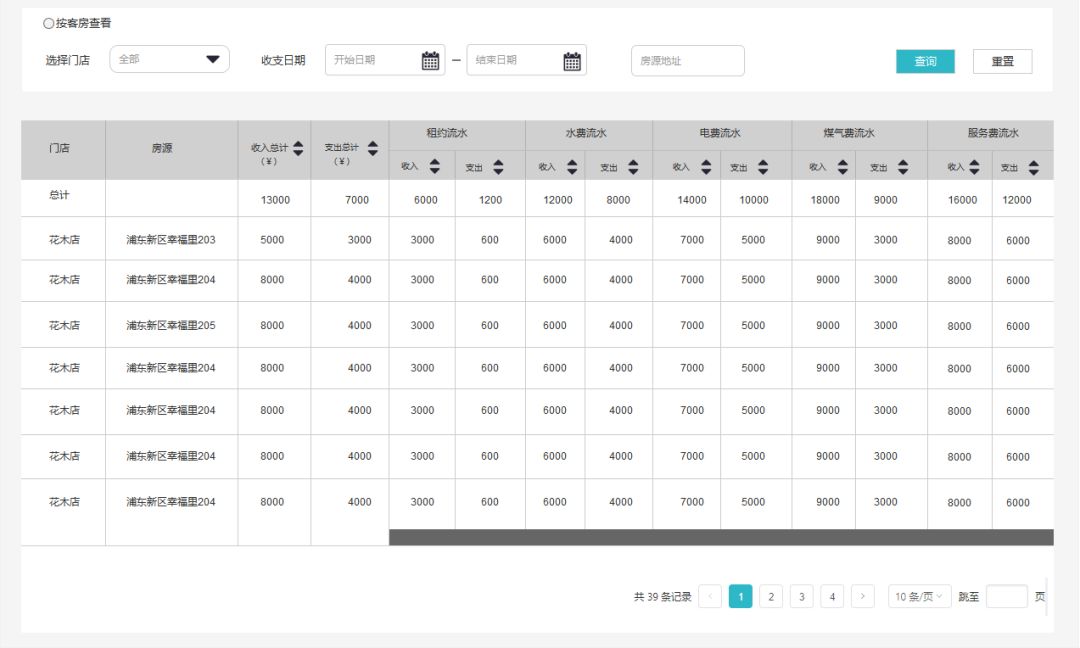Focus the 房源地址 address input field
The image size is (1080, 648).
[687, 61]
